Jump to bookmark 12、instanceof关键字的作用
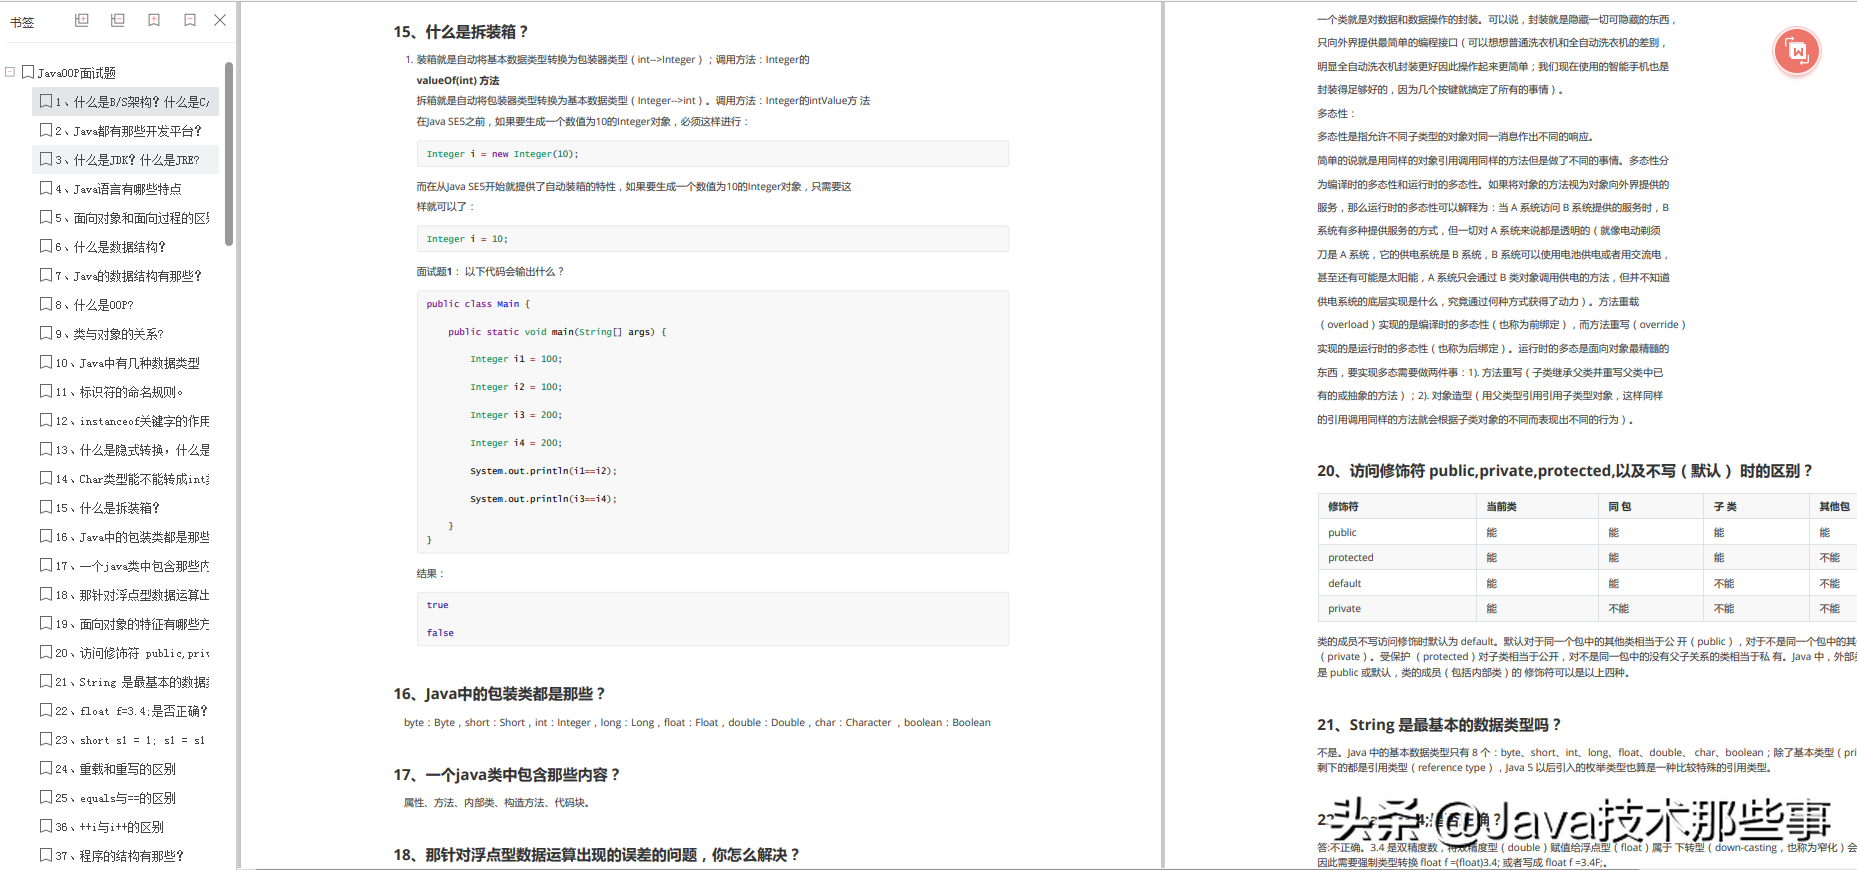Image resolution: width=1857 pixels, height=870 pixels. 125,421
